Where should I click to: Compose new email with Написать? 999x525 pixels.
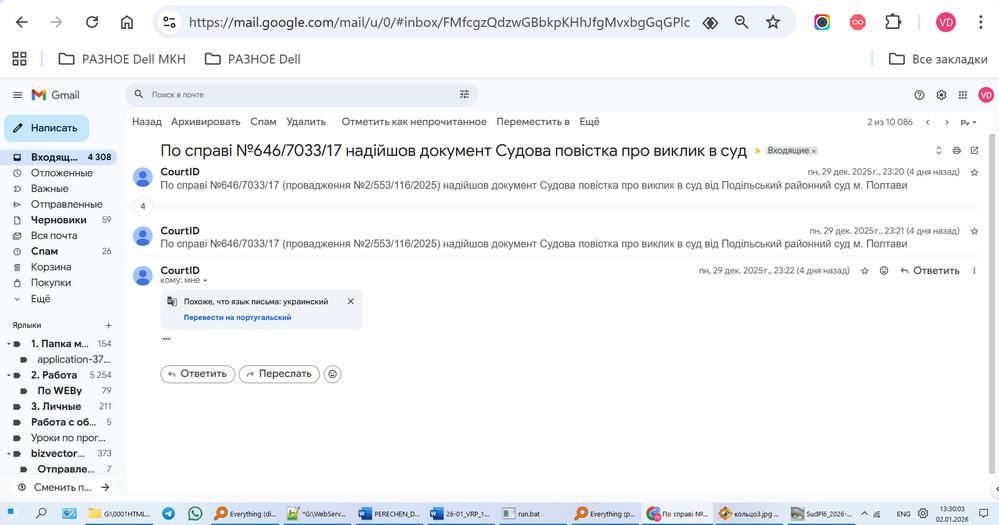[x=47, y=128]
